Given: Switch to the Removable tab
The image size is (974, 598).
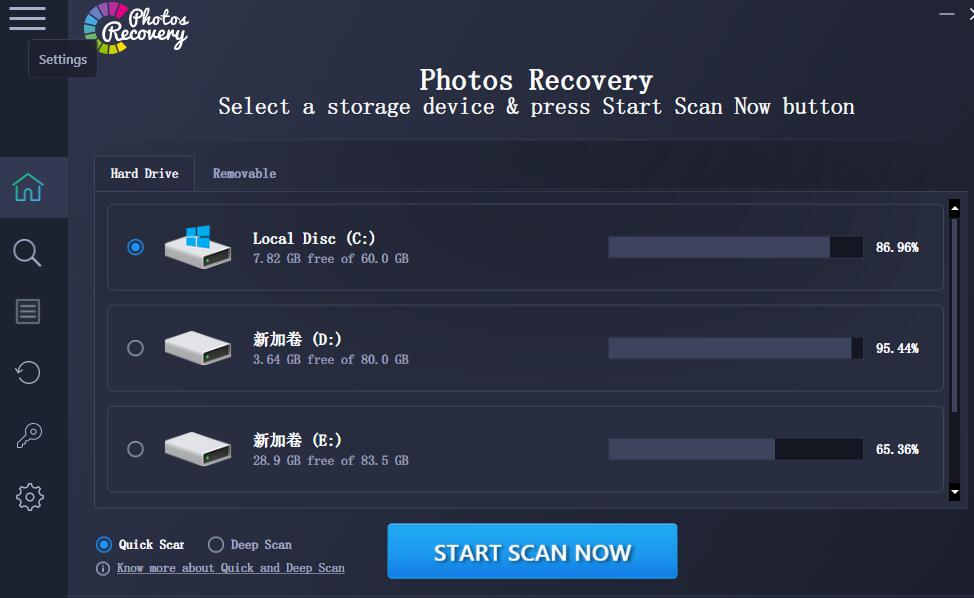Looking at the screenshot, I should tap(244, 173).
